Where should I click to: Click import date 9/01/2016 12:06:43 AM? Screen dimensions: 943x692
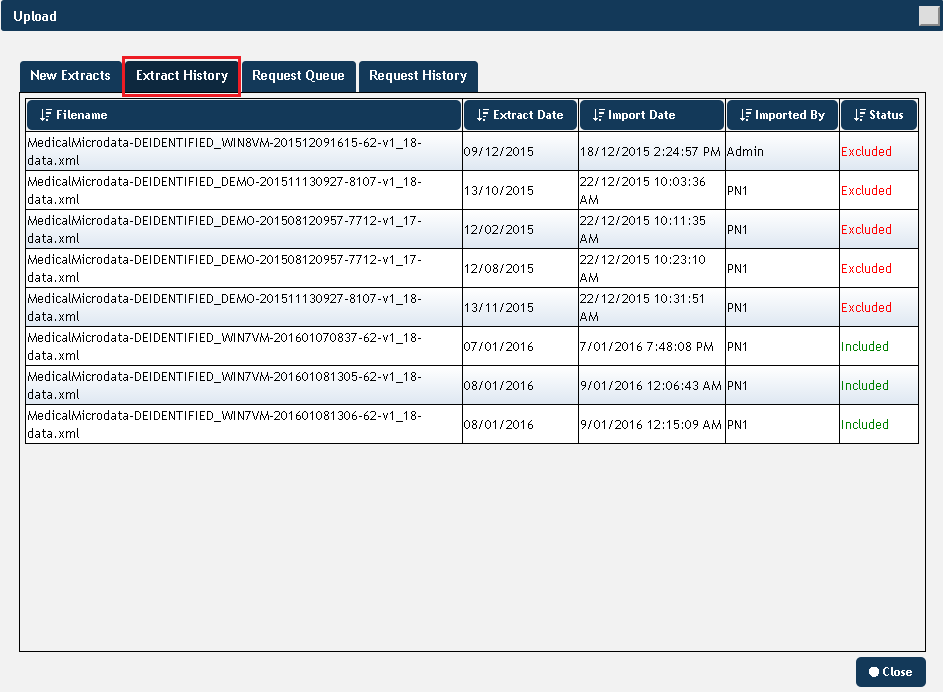(x=651, y=386)
